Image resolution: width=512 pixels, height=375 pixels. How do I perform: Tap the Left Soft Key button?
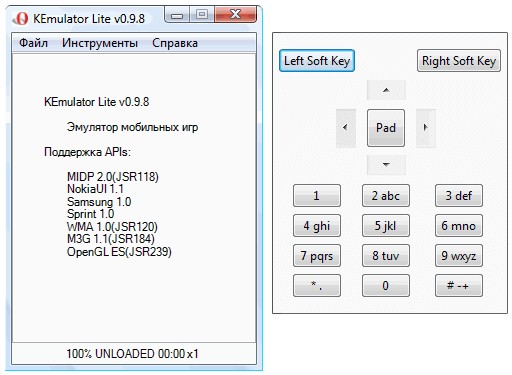pyautogui.click(x=317, y=61)
